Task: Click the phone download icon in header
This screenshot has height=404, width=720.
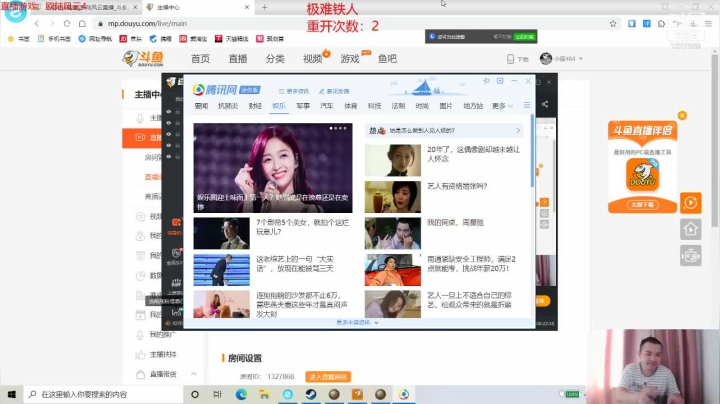Action: pos(511,59)
